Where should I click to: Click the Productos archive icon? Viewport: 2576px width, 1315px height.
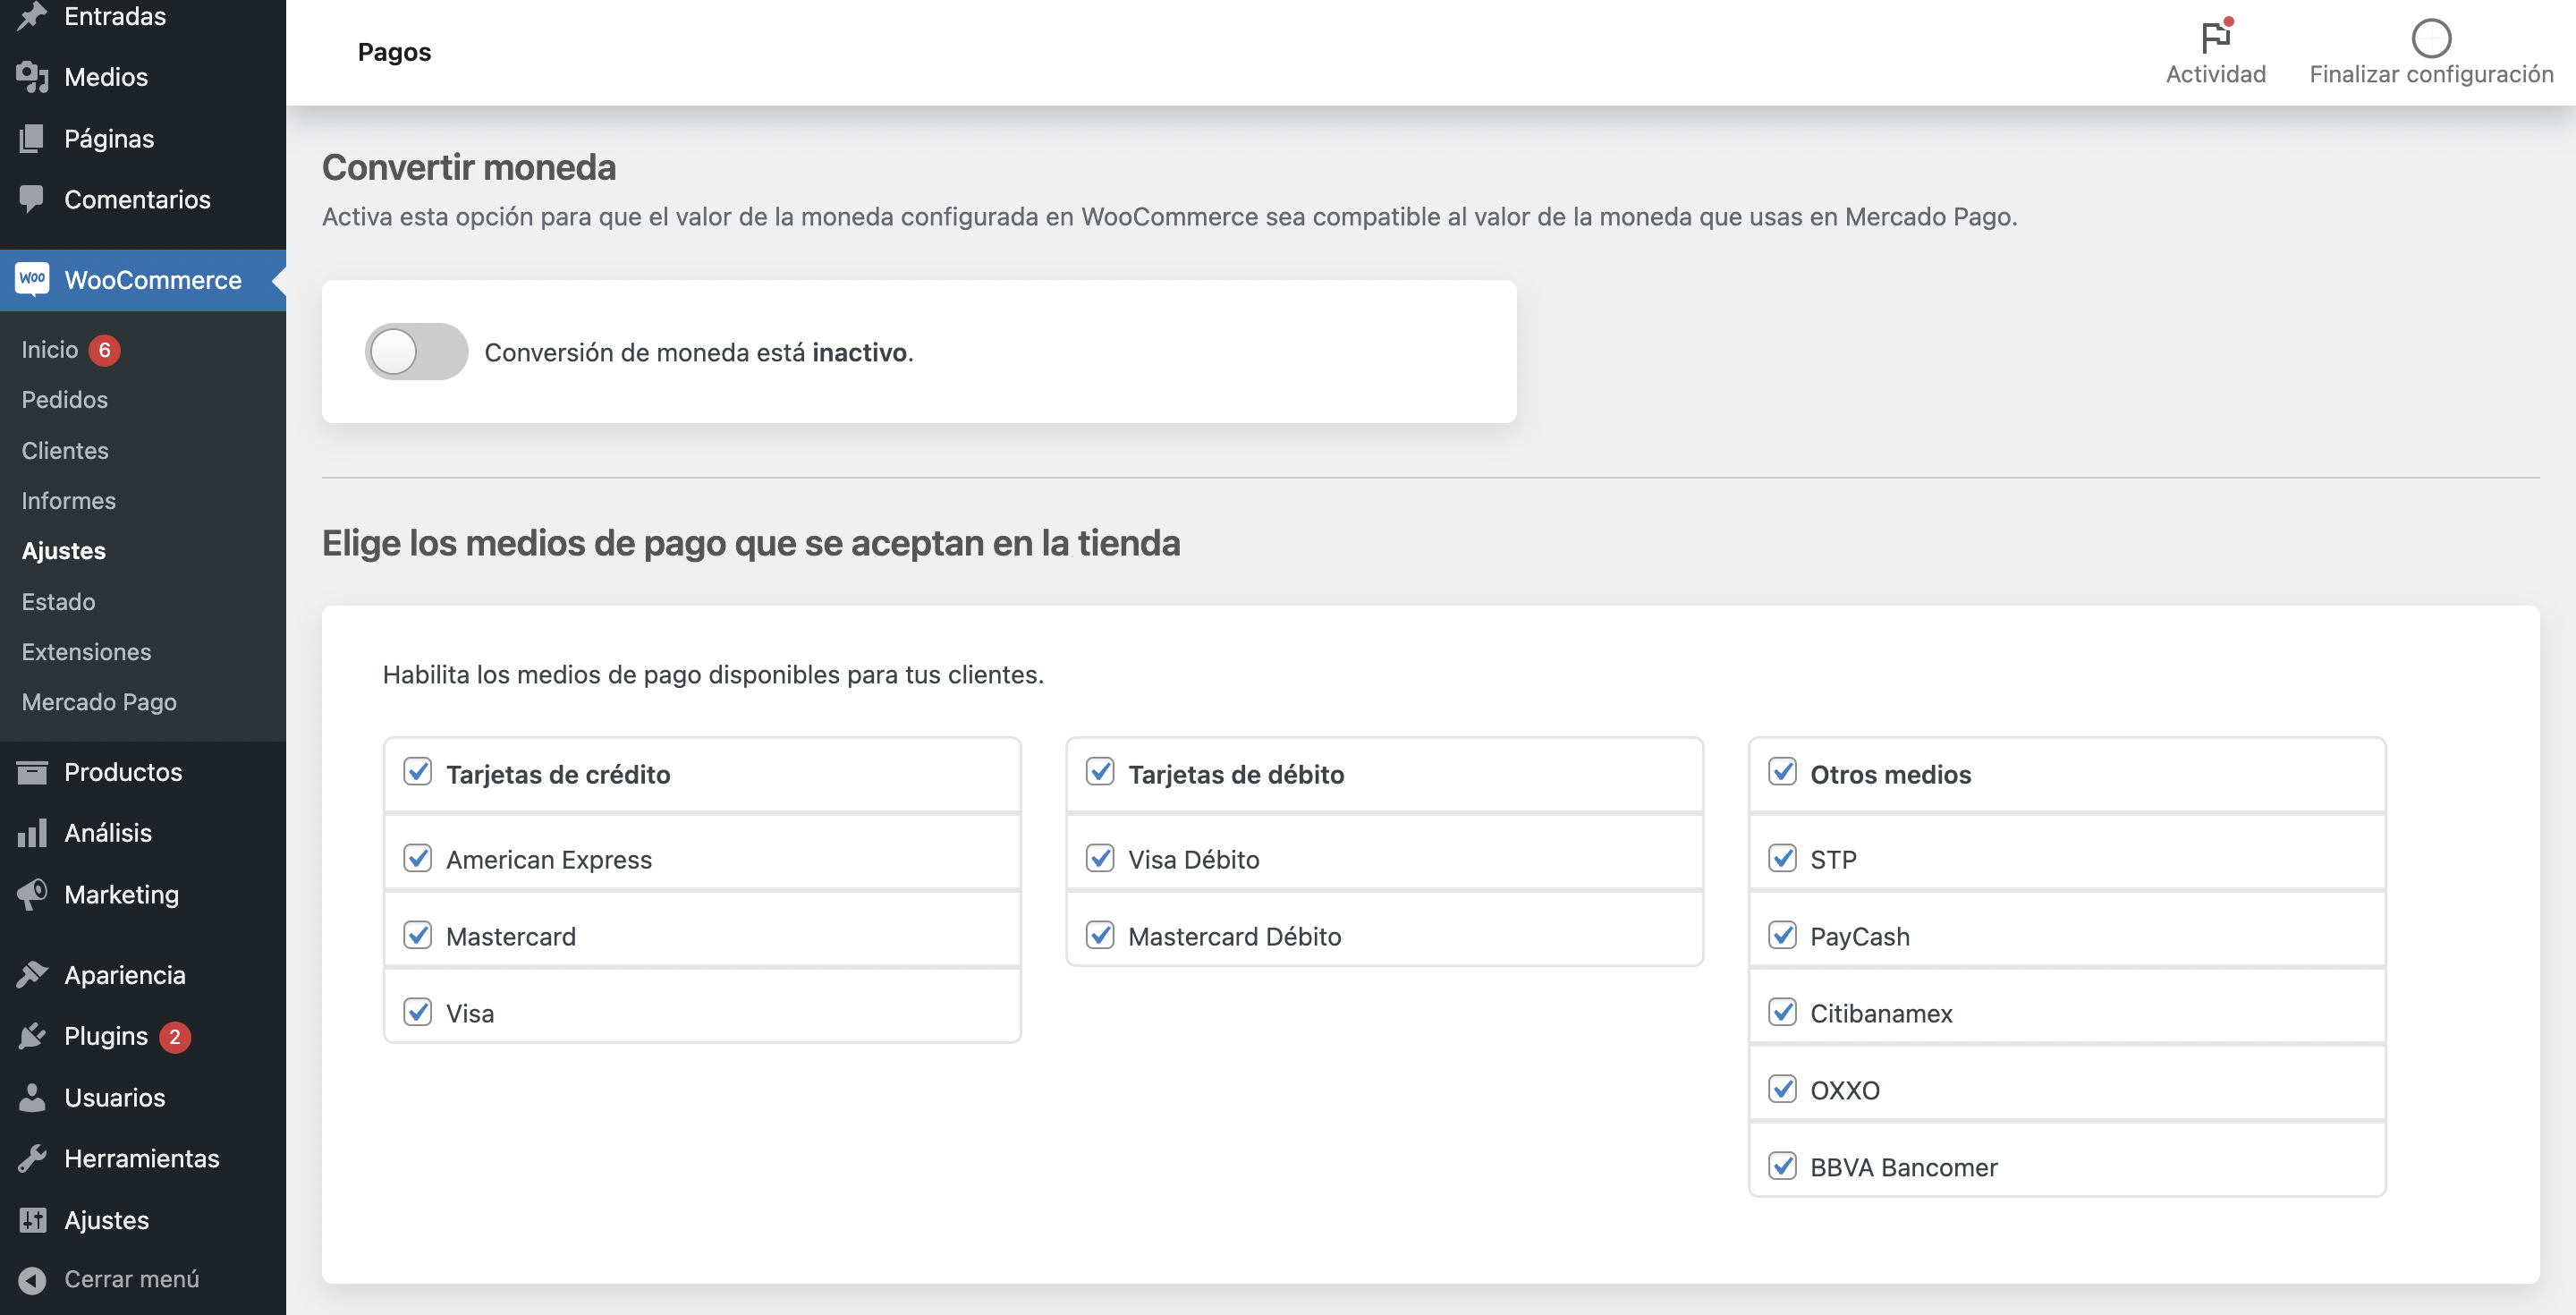[32, 772]
